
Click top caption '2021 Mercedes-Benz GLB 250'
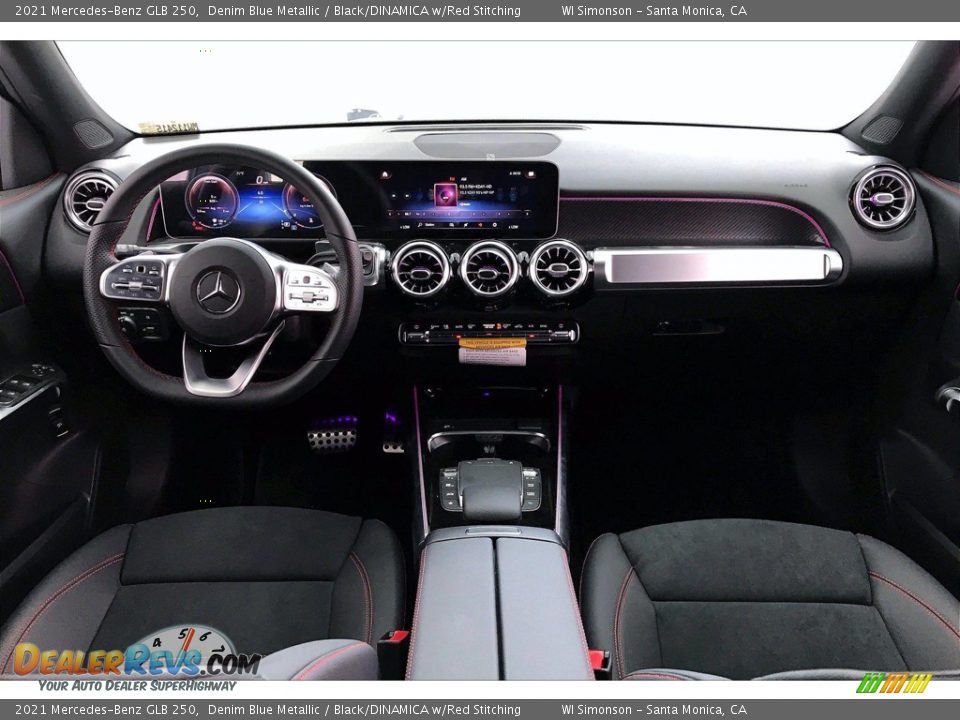click(105, 10)
